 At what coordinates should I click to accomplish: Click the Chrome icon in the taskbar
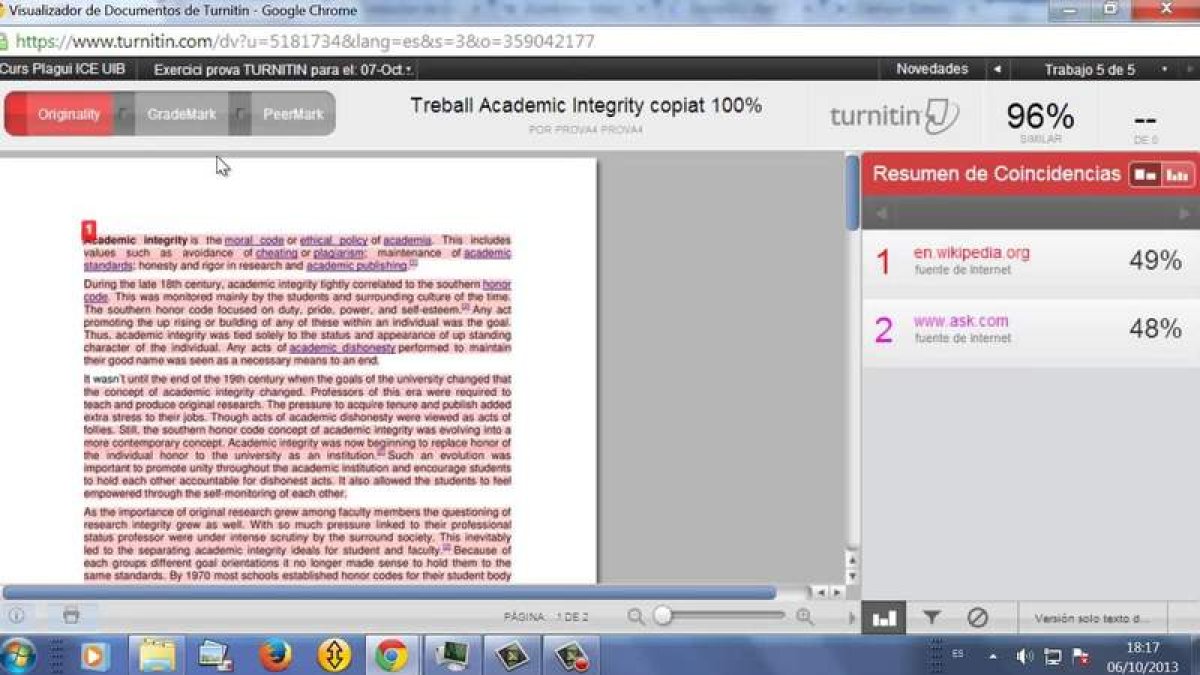point(391,655)
